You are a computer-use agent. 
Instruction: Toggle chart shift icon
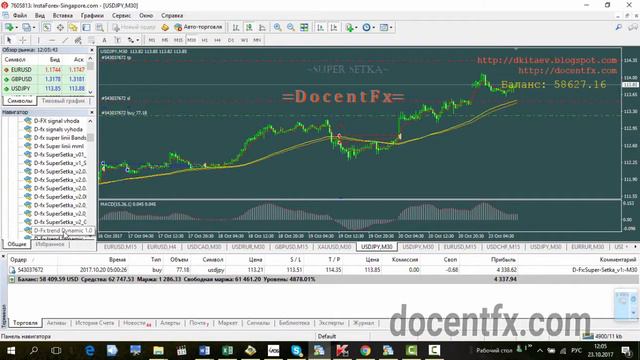coord(334,27)
